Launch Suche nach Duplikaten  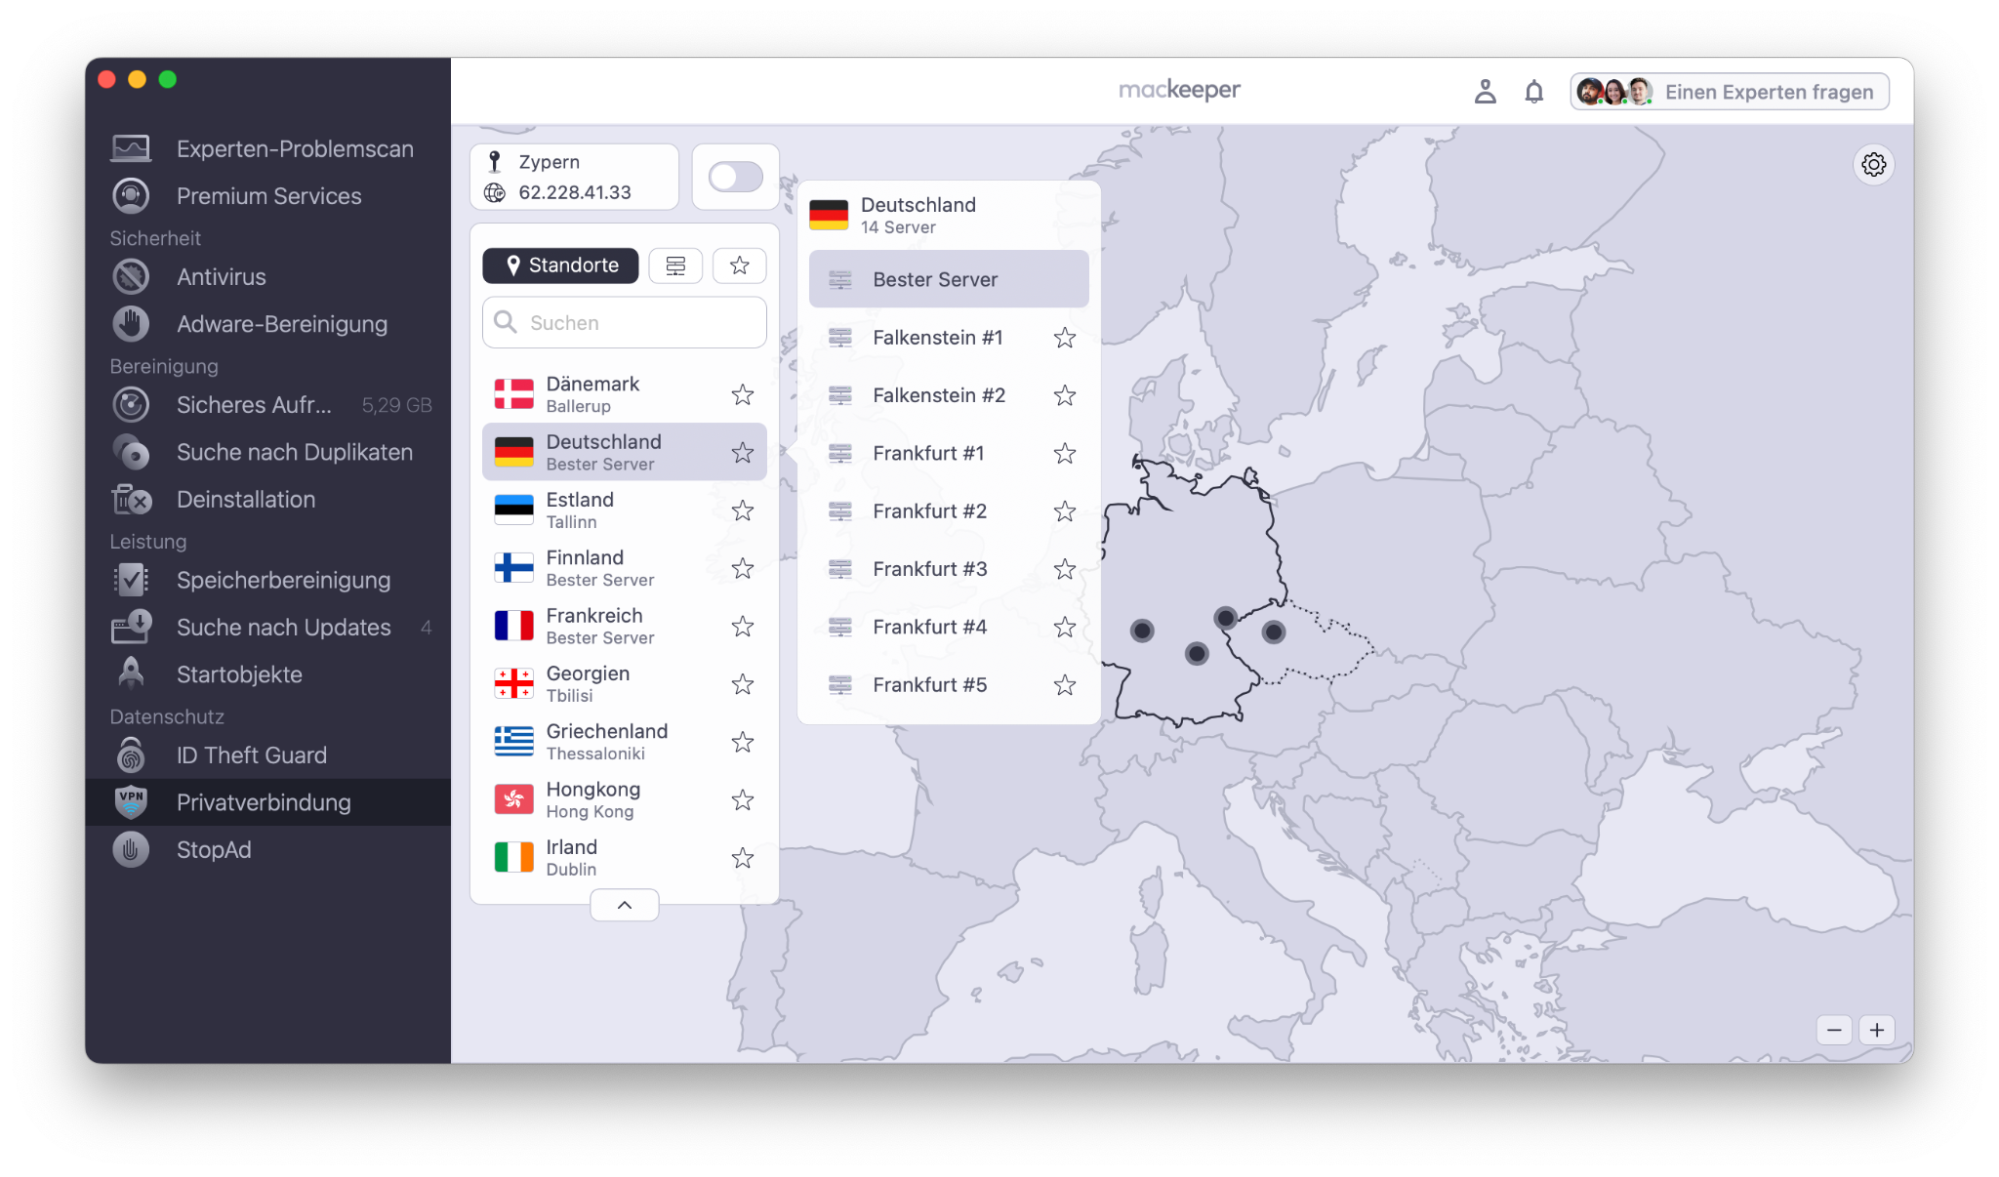click(x=294, y=452)
